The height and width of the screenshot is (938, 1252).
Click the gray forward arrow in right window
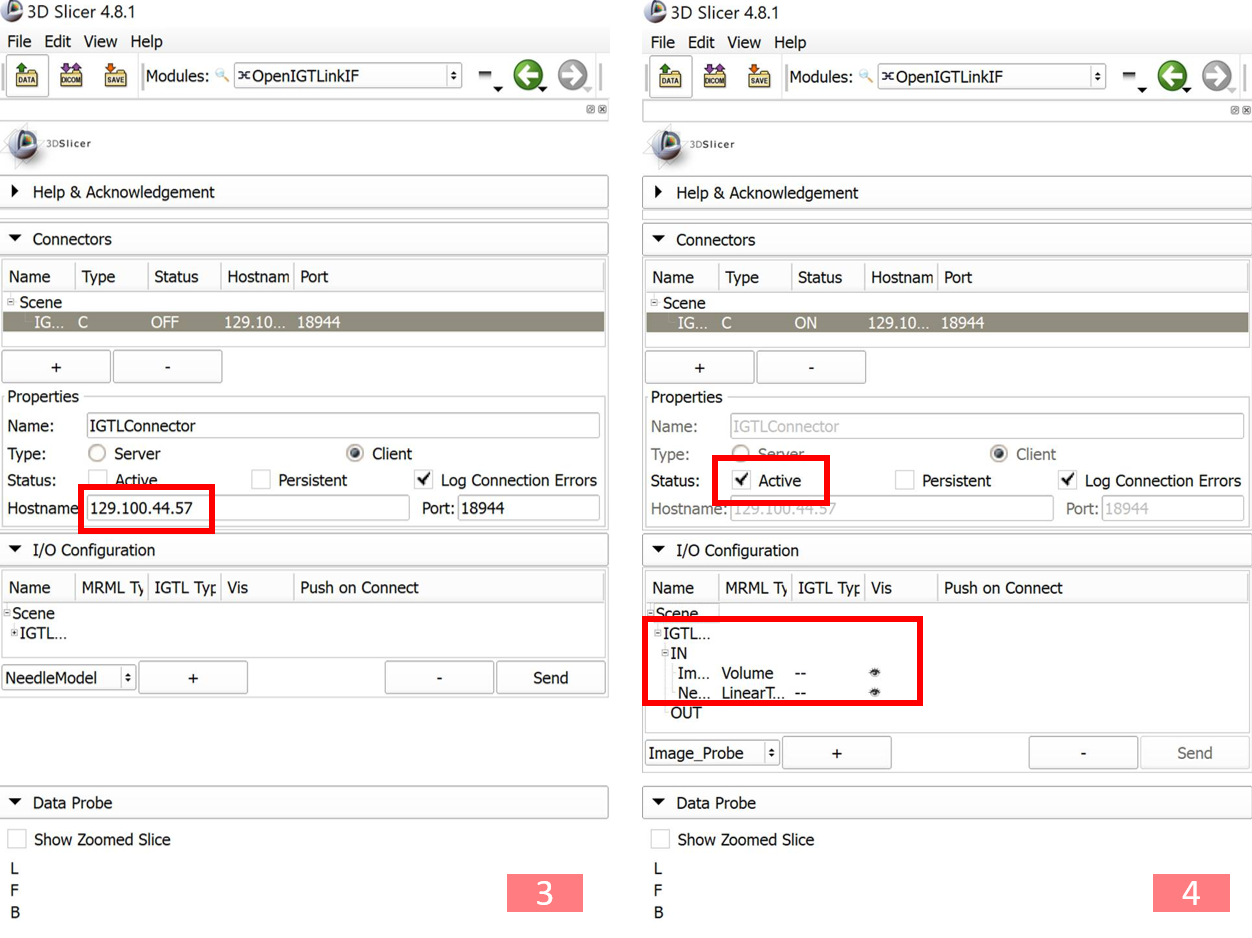tap(1216, 75)
